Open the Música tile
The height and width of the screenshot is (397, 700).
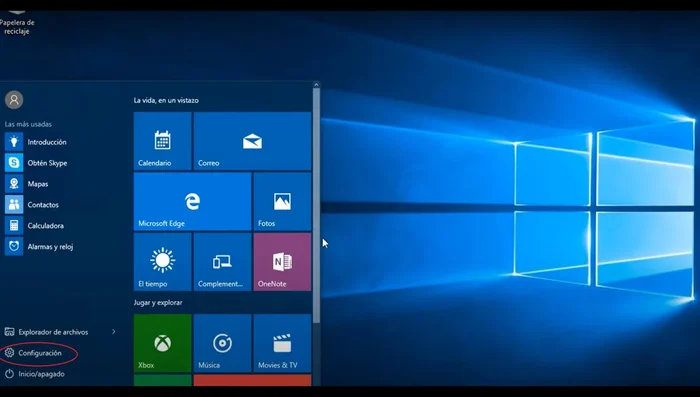222,343
